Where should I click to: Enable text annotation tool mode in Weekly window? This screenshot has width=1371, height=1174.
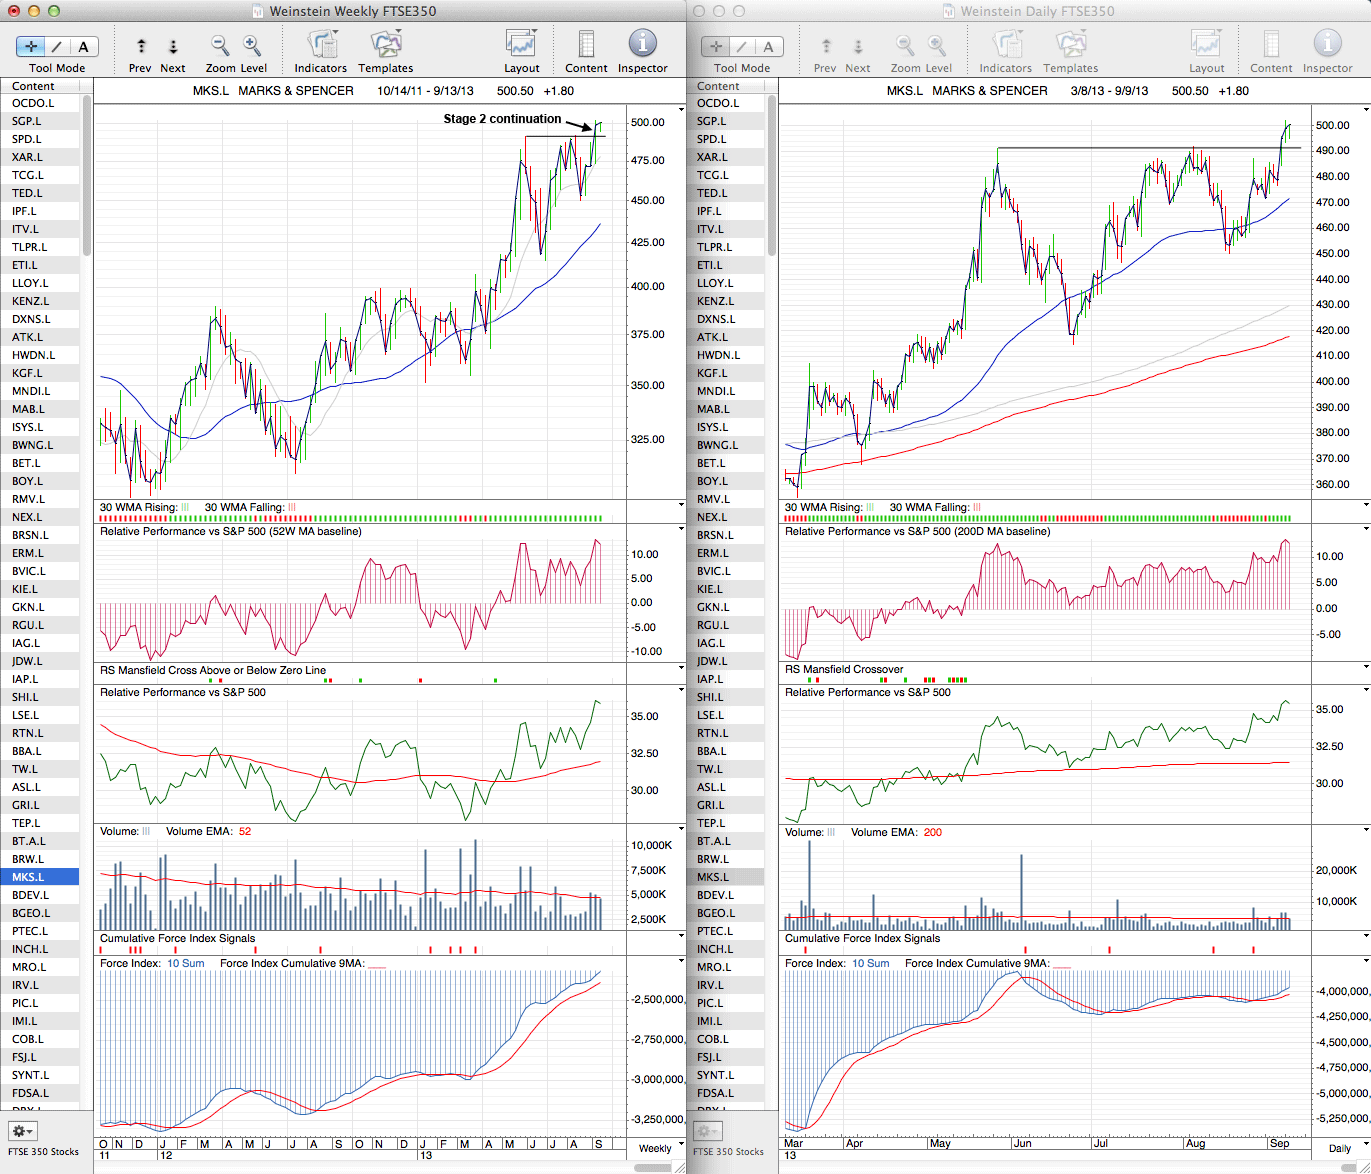[84, 46]
